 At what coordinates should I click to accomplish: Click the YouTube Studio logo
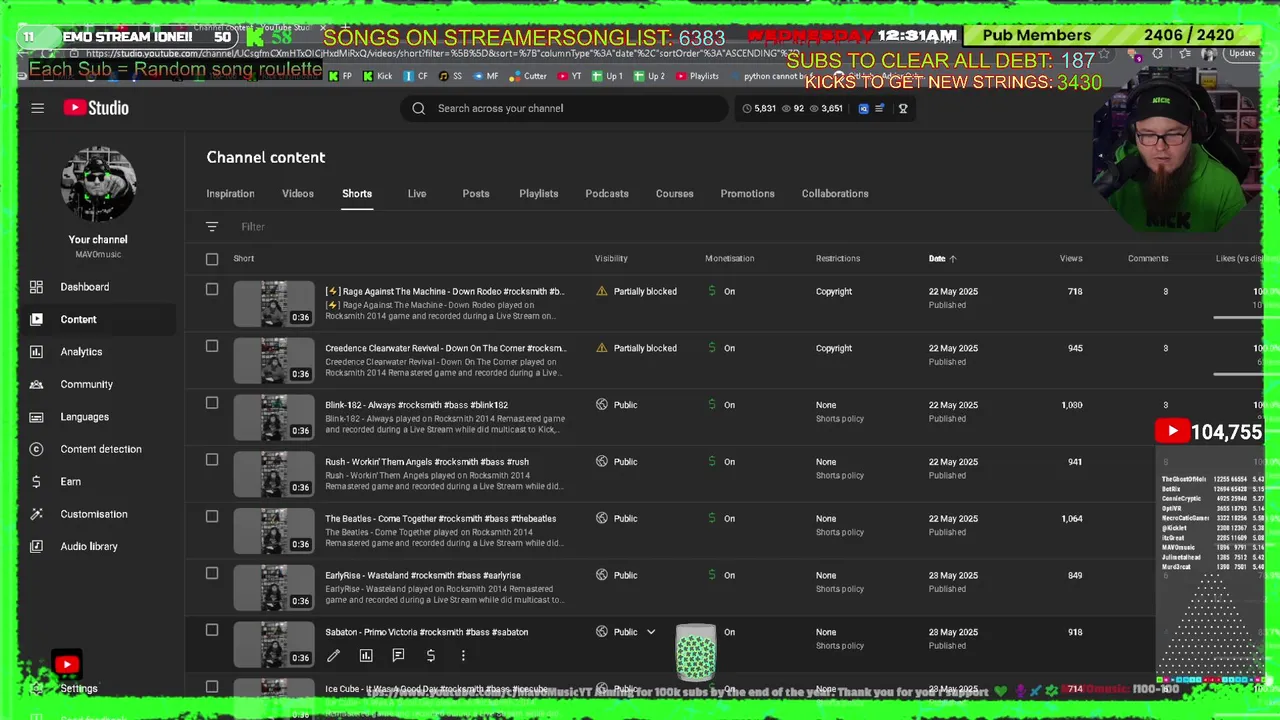(x=96, y=108)
